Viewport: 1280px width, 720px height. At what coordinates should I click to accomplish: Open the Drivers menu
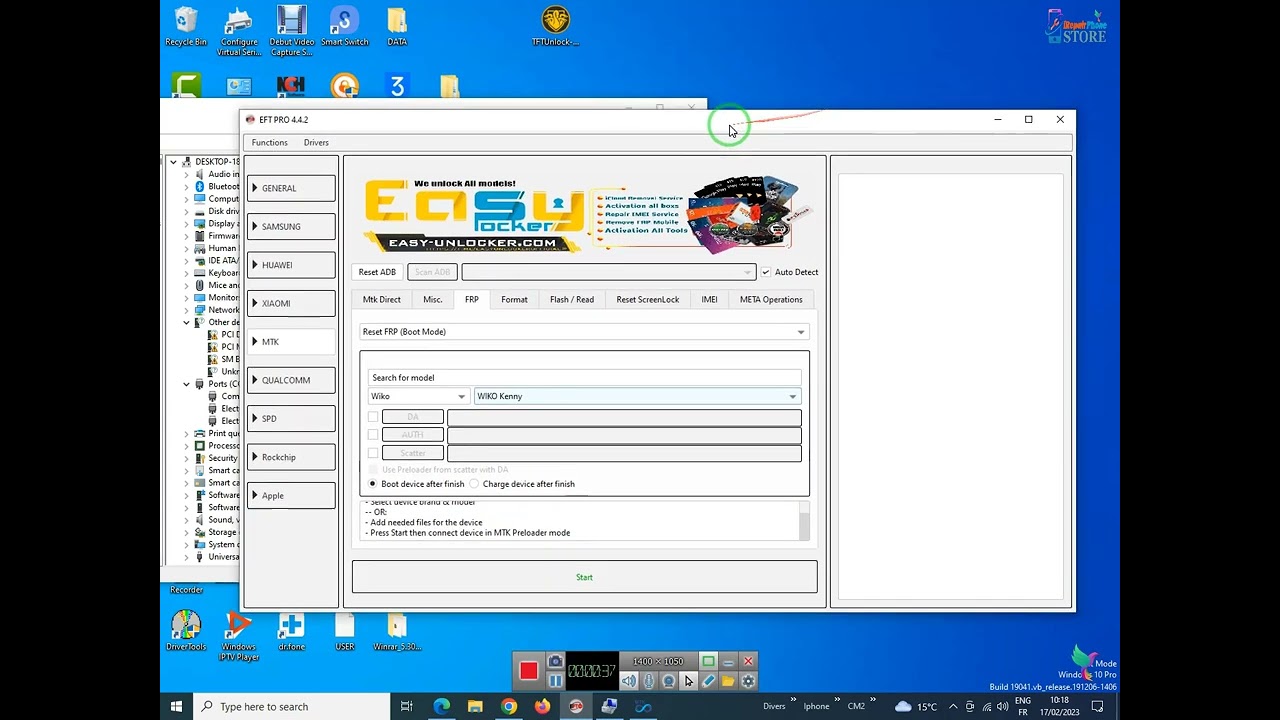click(316, 143)
